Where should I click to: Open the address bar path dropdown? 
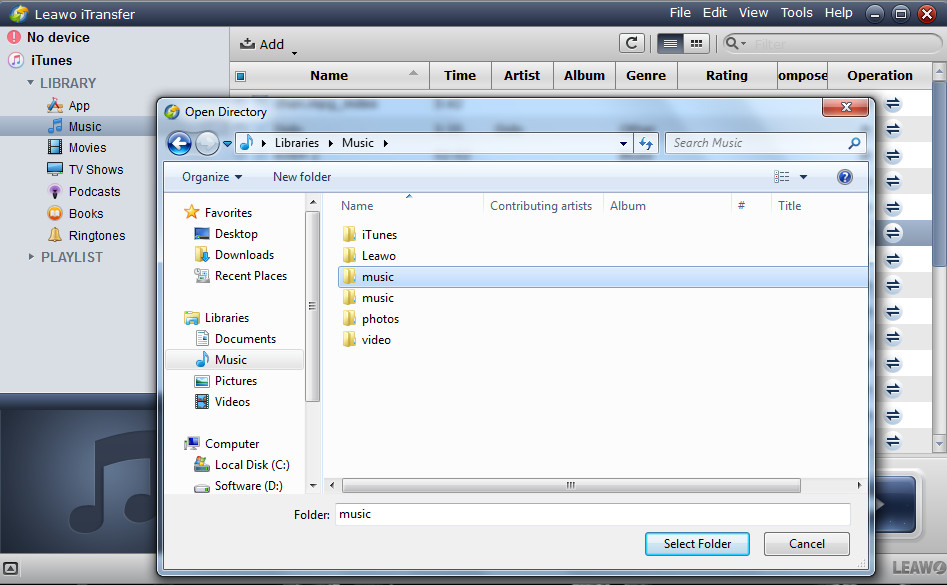click(x=624, y=143)
